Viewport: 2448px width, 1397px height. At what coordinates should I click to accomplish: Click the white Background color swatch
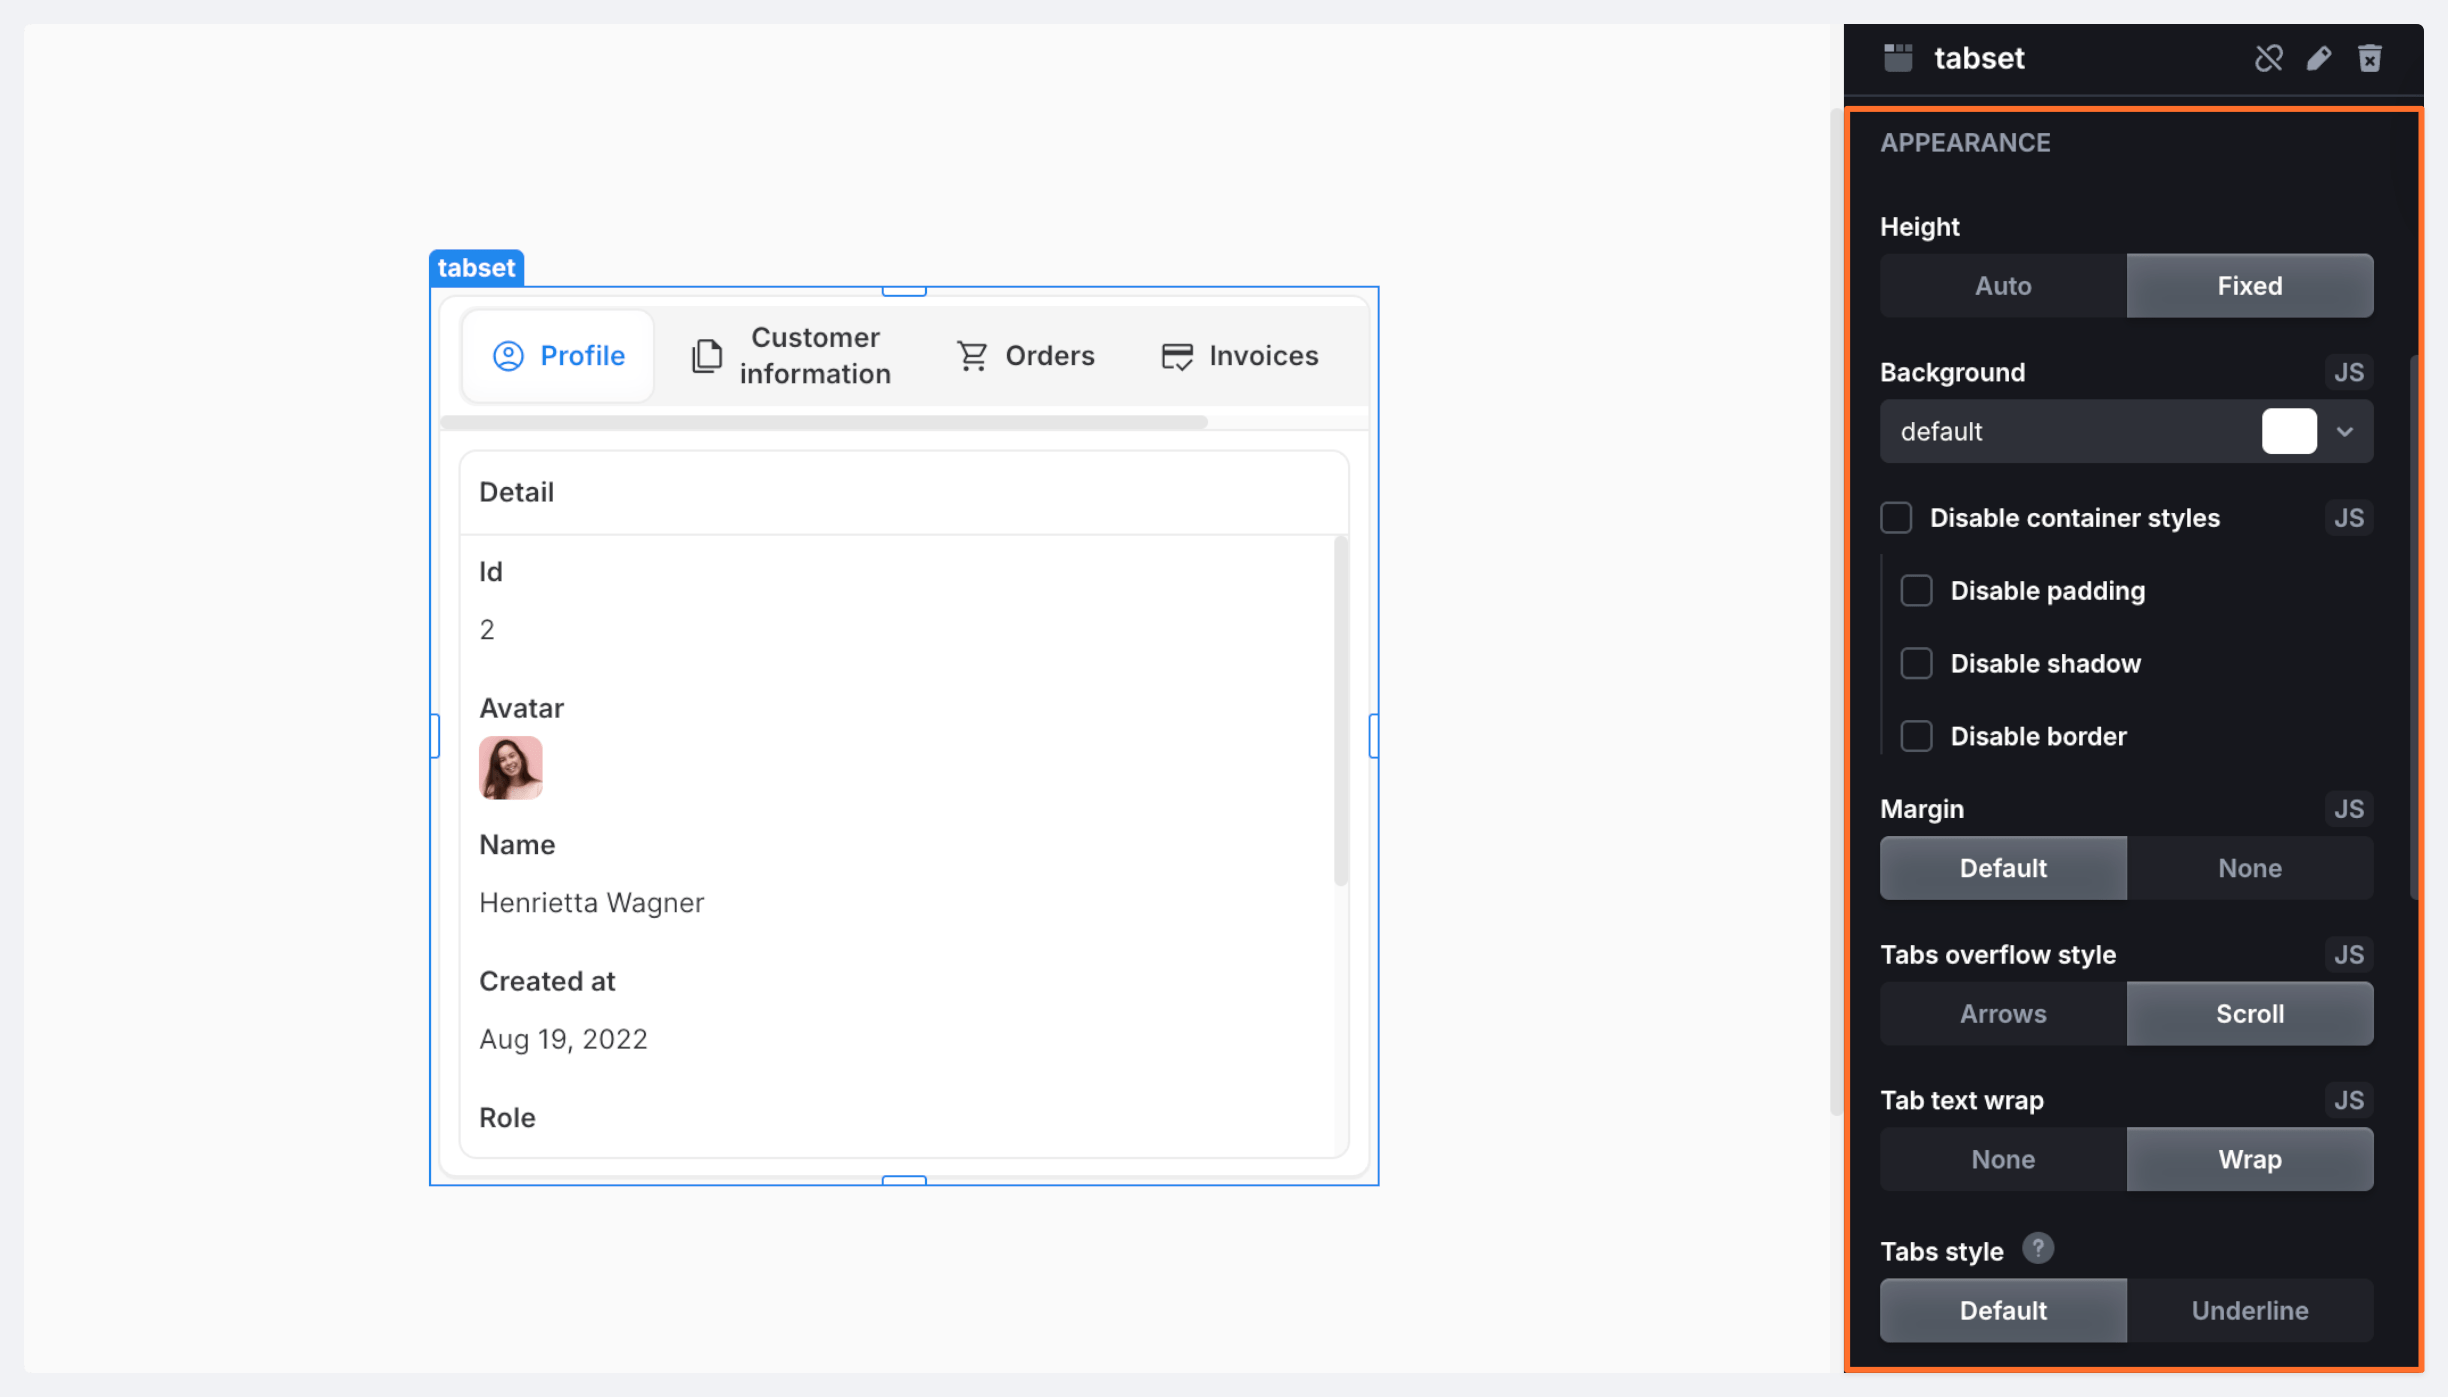tap(2289, 432)
